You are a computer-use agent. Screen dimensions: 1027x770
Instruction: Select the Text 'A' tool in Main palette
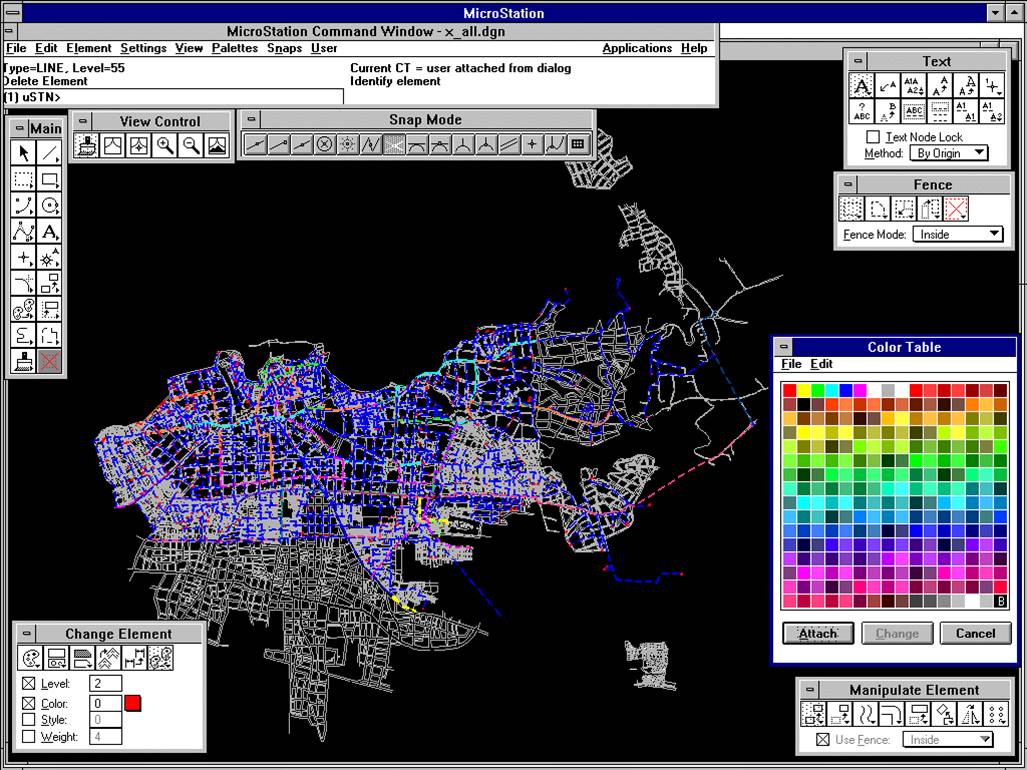tap(49, 231)
